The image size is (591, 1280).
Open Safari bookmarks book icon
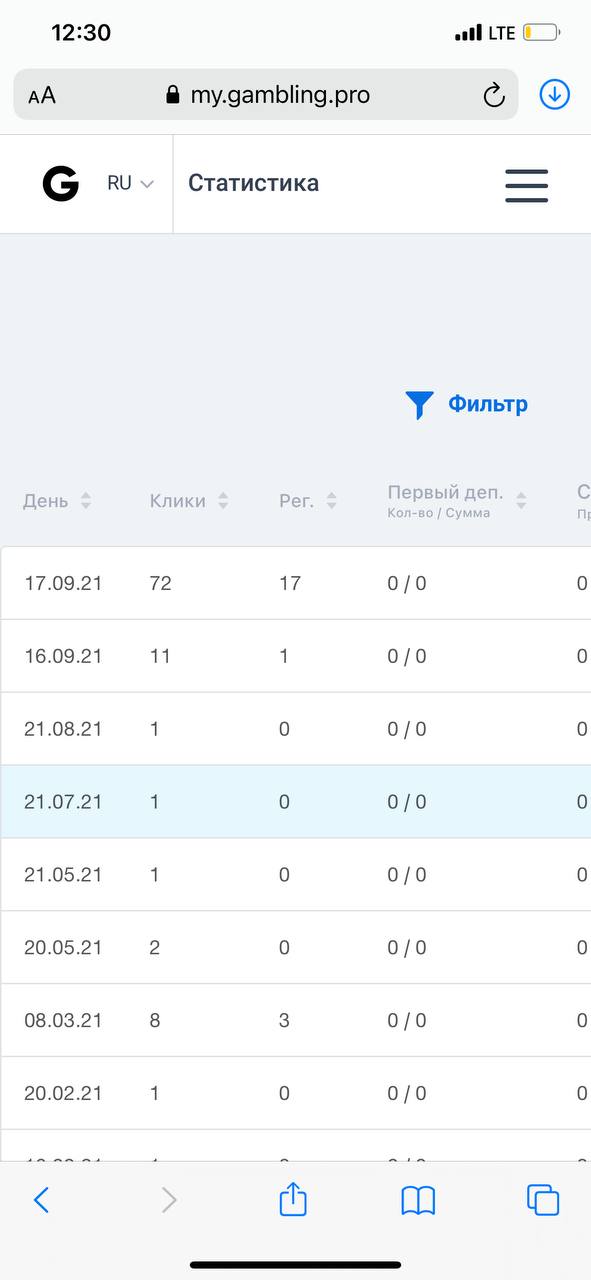pos(418,1200)
